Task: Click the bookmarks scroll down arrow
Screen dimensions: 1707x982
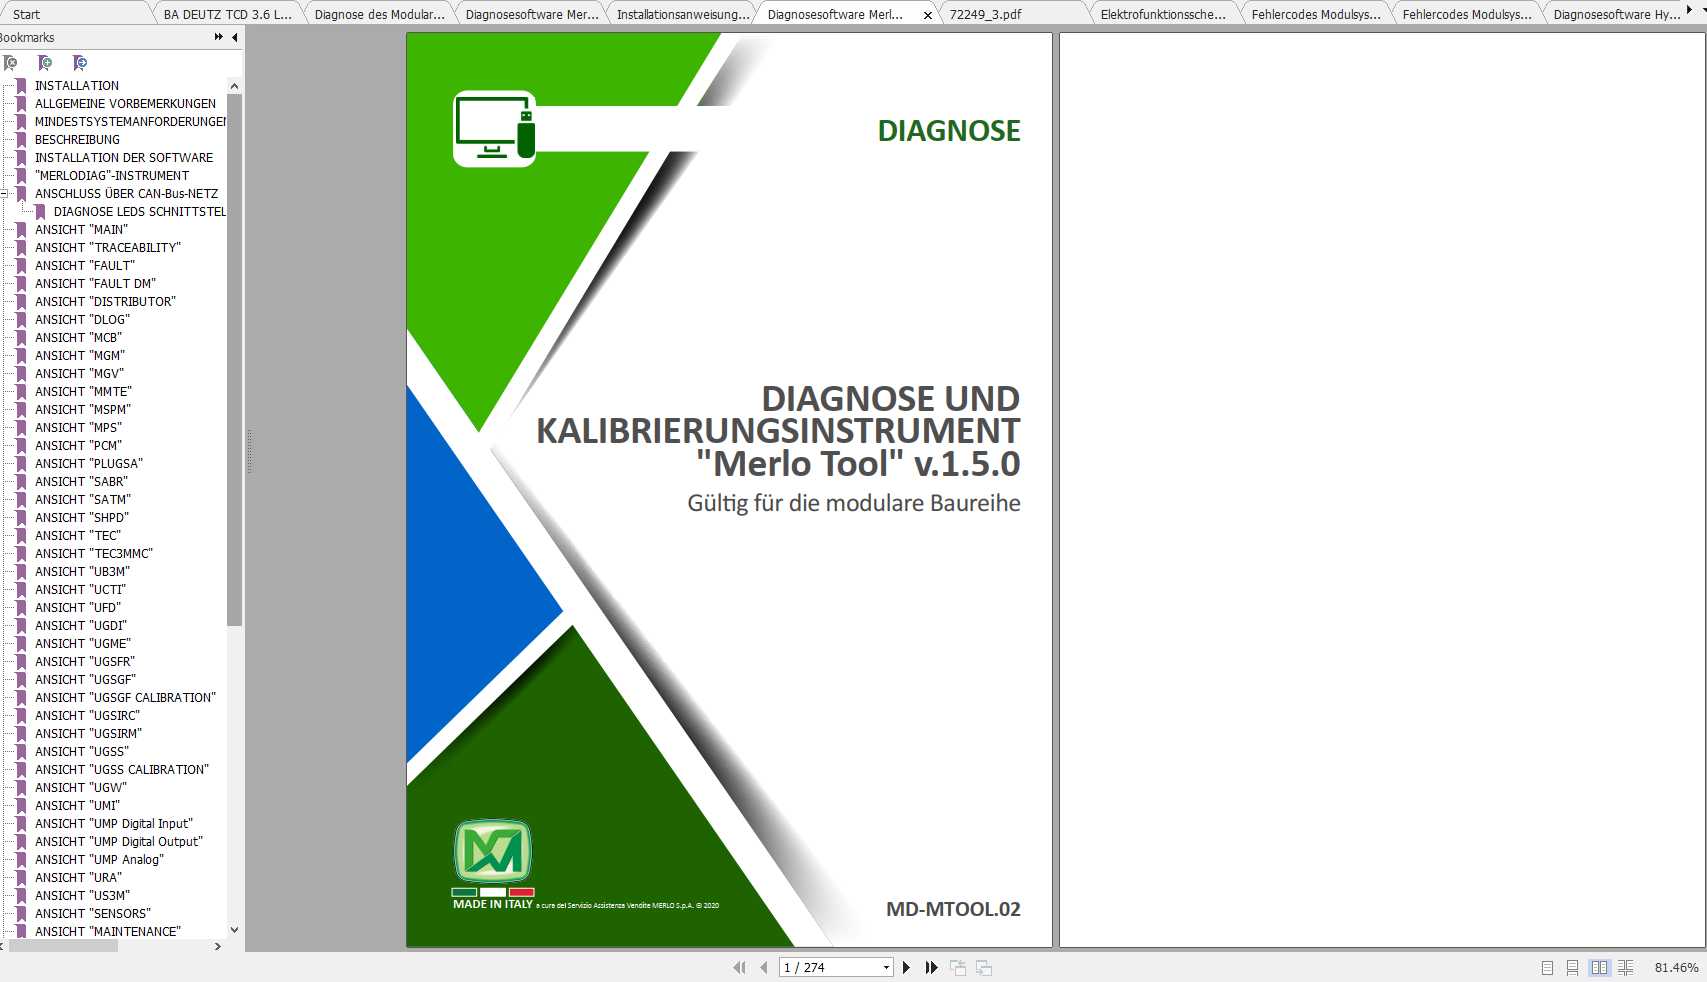Action: (234, 930)
